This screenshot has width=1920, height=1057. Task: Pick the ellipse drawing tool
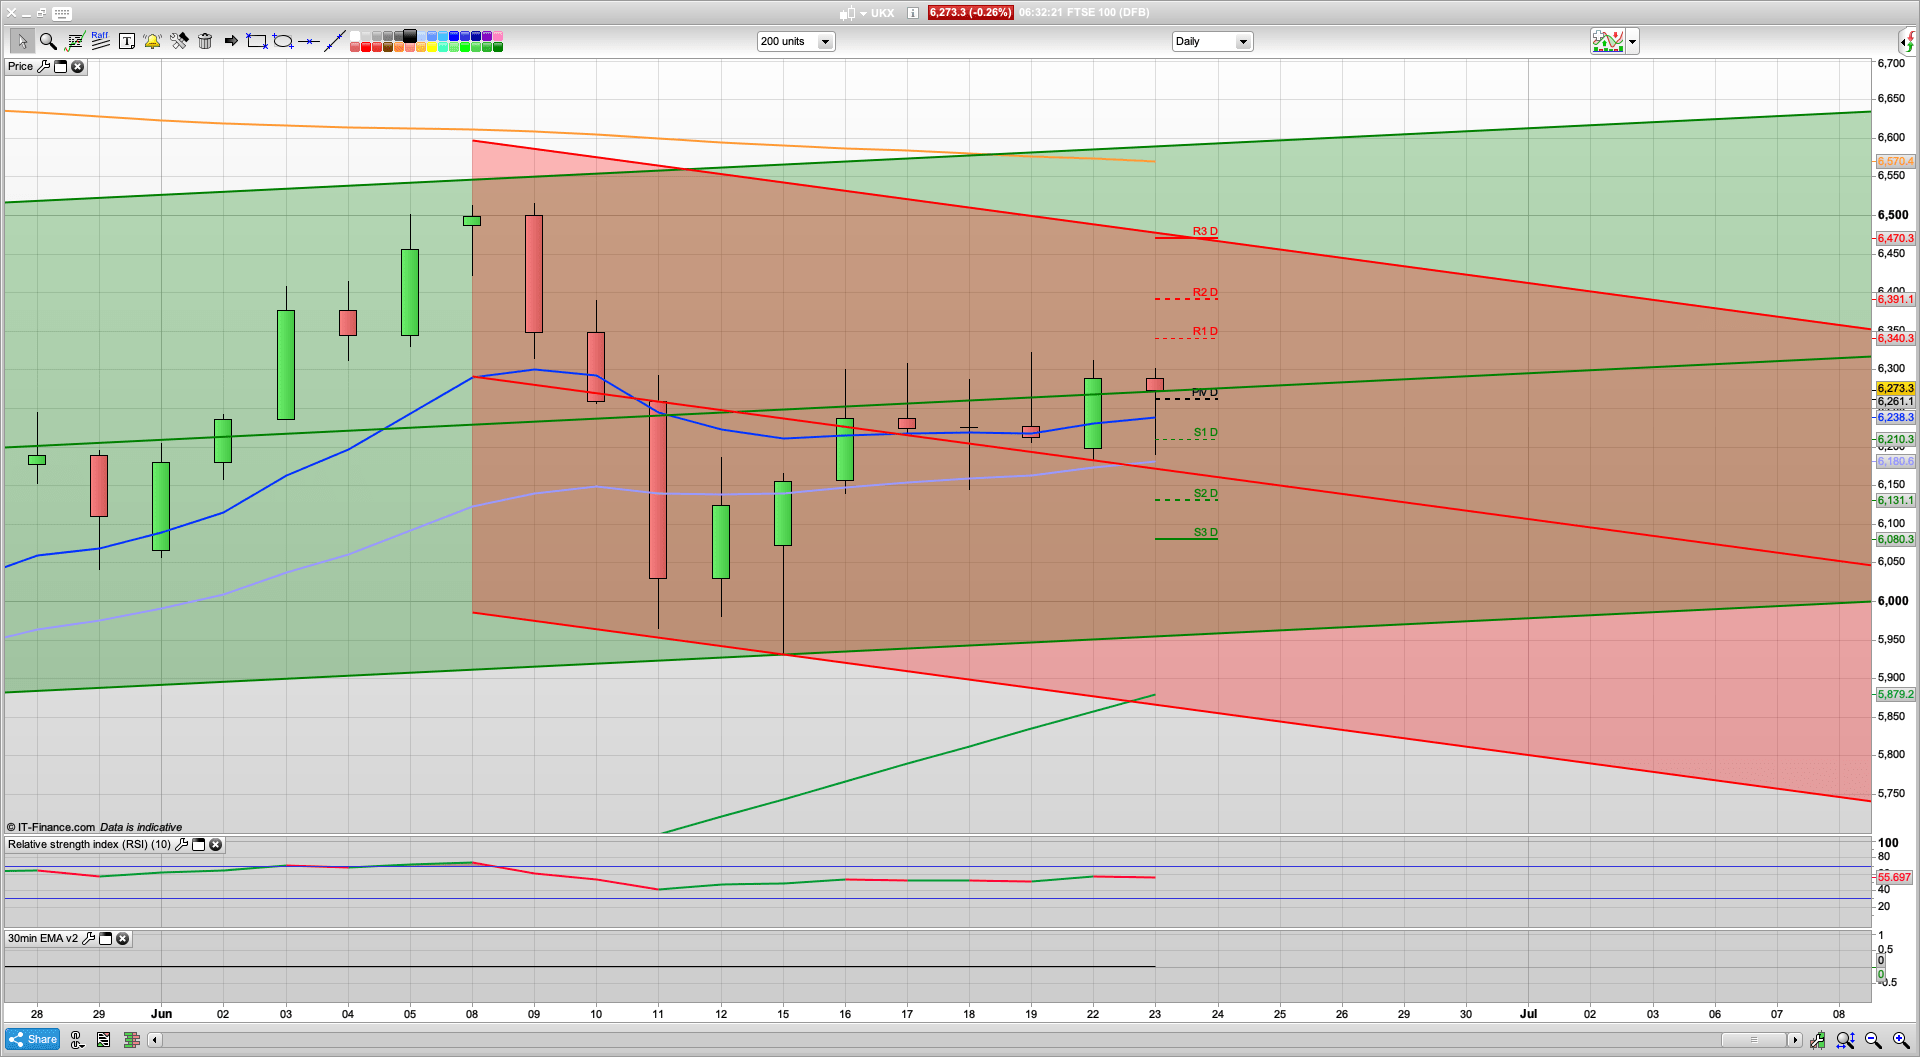(x=283, y=41)
